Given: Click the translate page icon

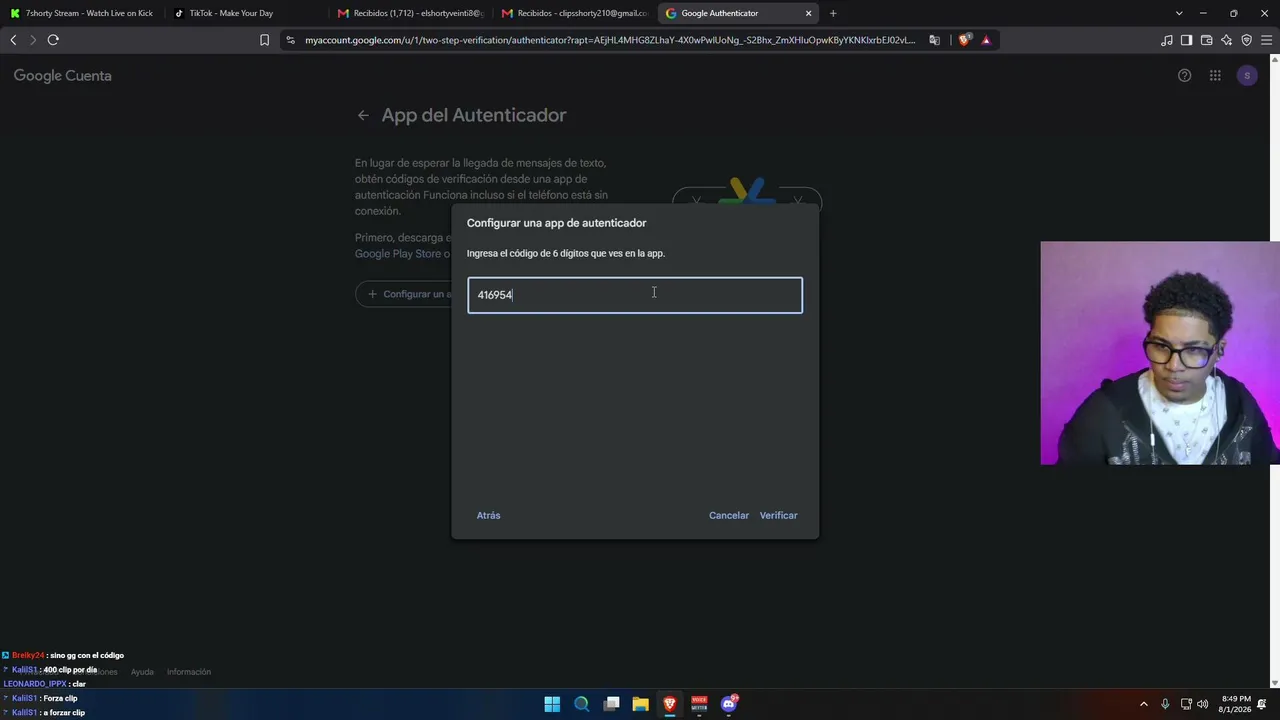Looking at the screenshot, I should coord(934,40).
